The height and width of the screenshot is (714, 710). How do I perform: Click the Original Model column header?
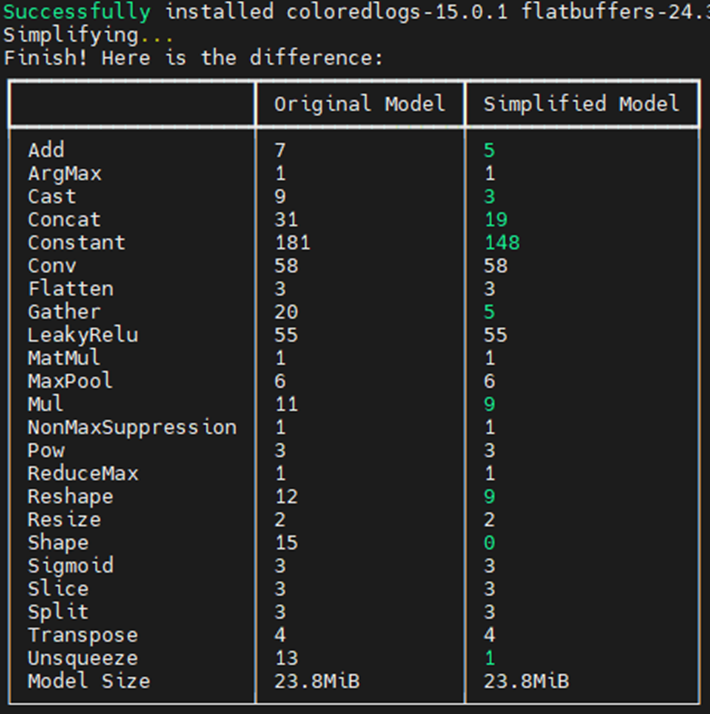click(359, 104)
